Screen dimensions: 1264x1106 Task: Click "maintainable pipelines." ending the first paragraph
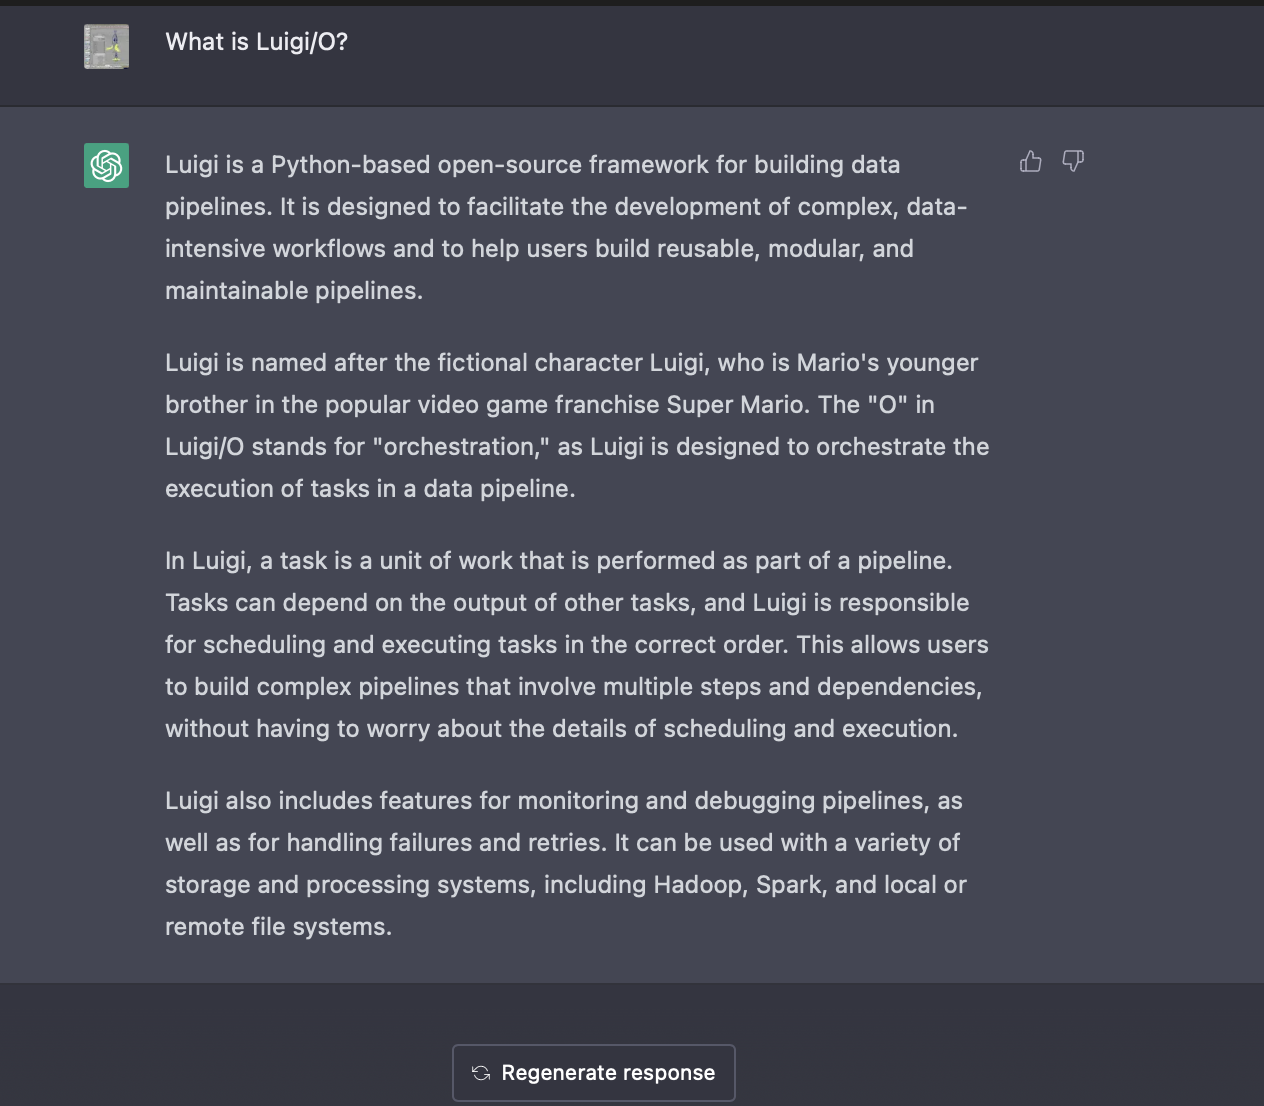(x=294, y=291)
